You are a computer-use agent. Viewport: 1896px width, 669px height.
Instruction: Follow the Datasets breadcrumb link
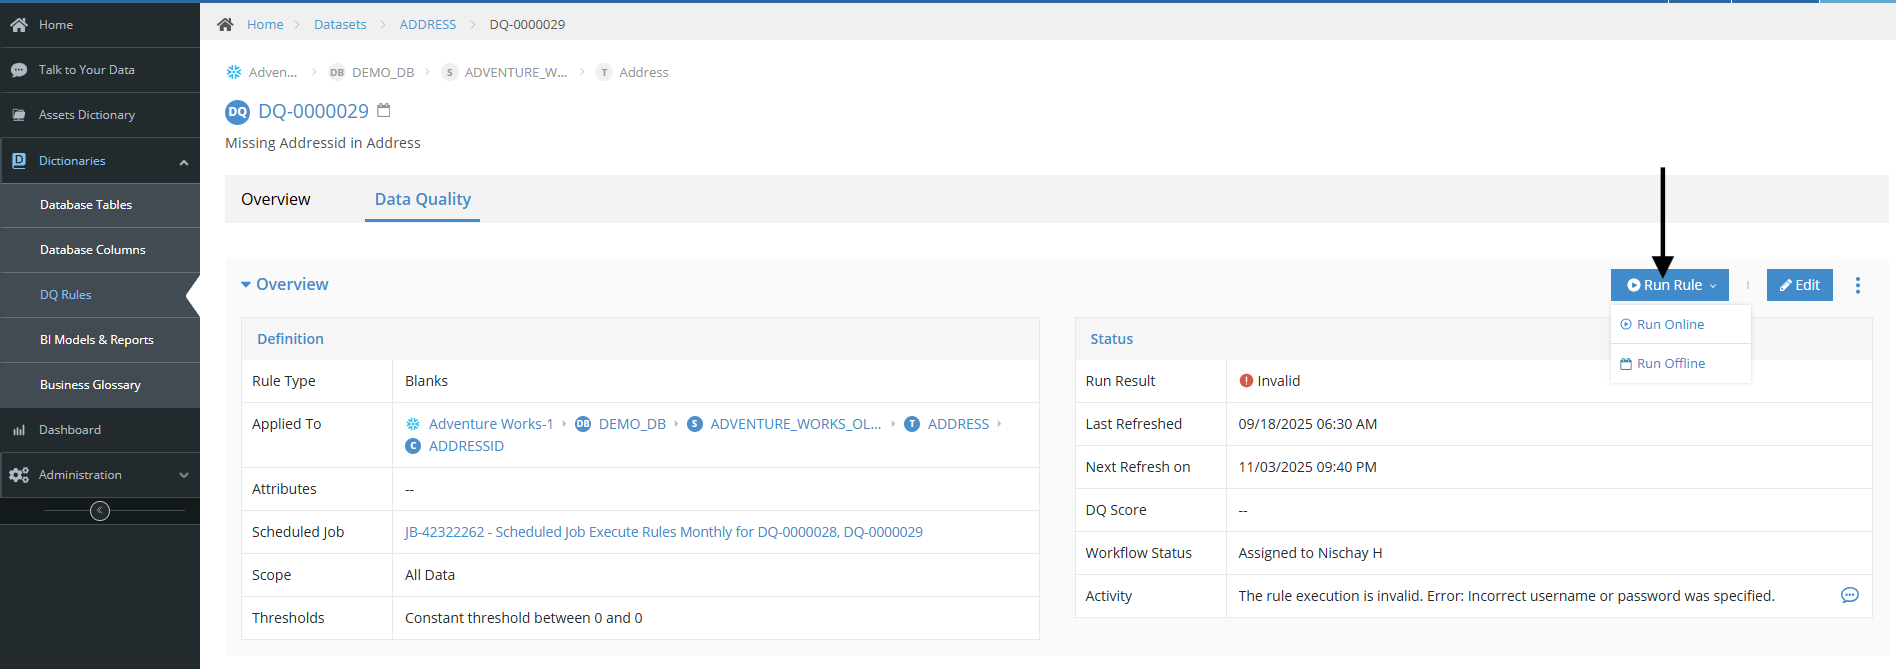(x=340, y=24)
